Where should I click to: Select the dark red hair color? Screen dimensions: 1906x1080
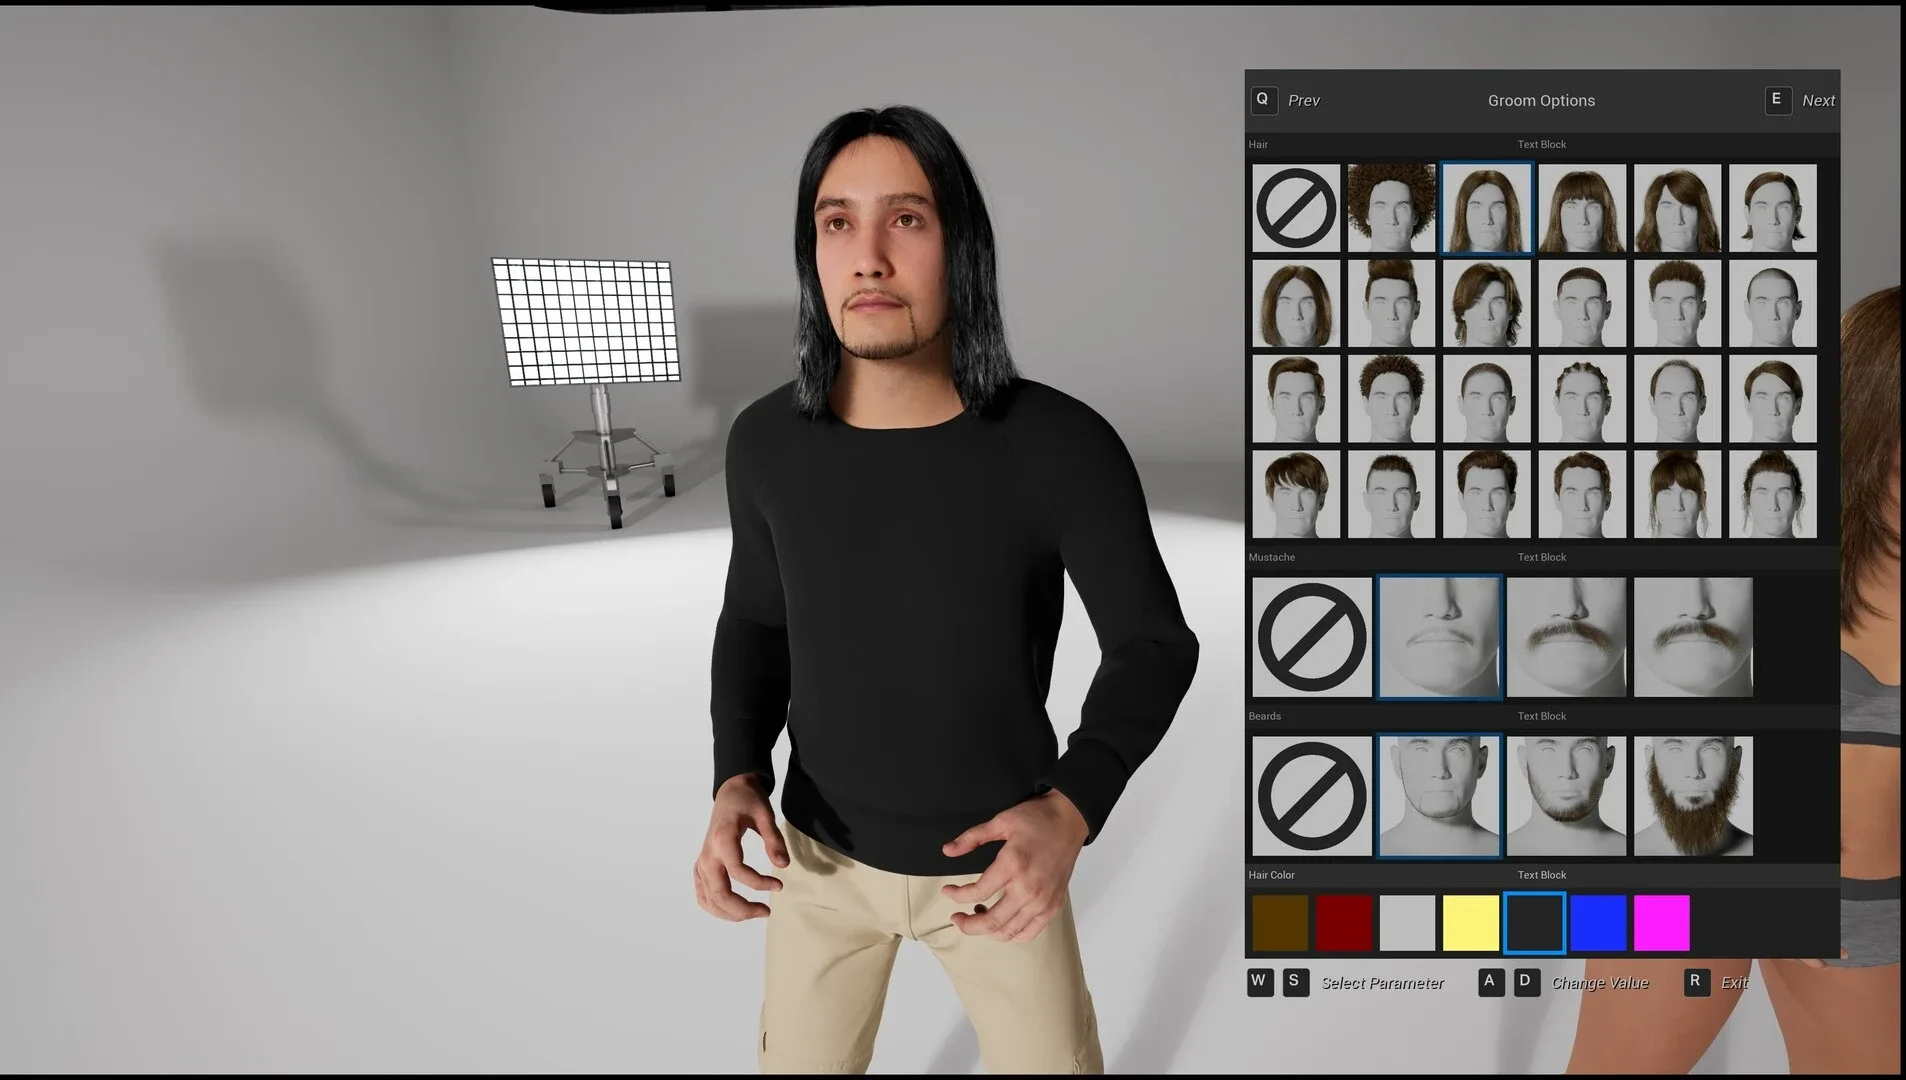tap(1344, 922)
